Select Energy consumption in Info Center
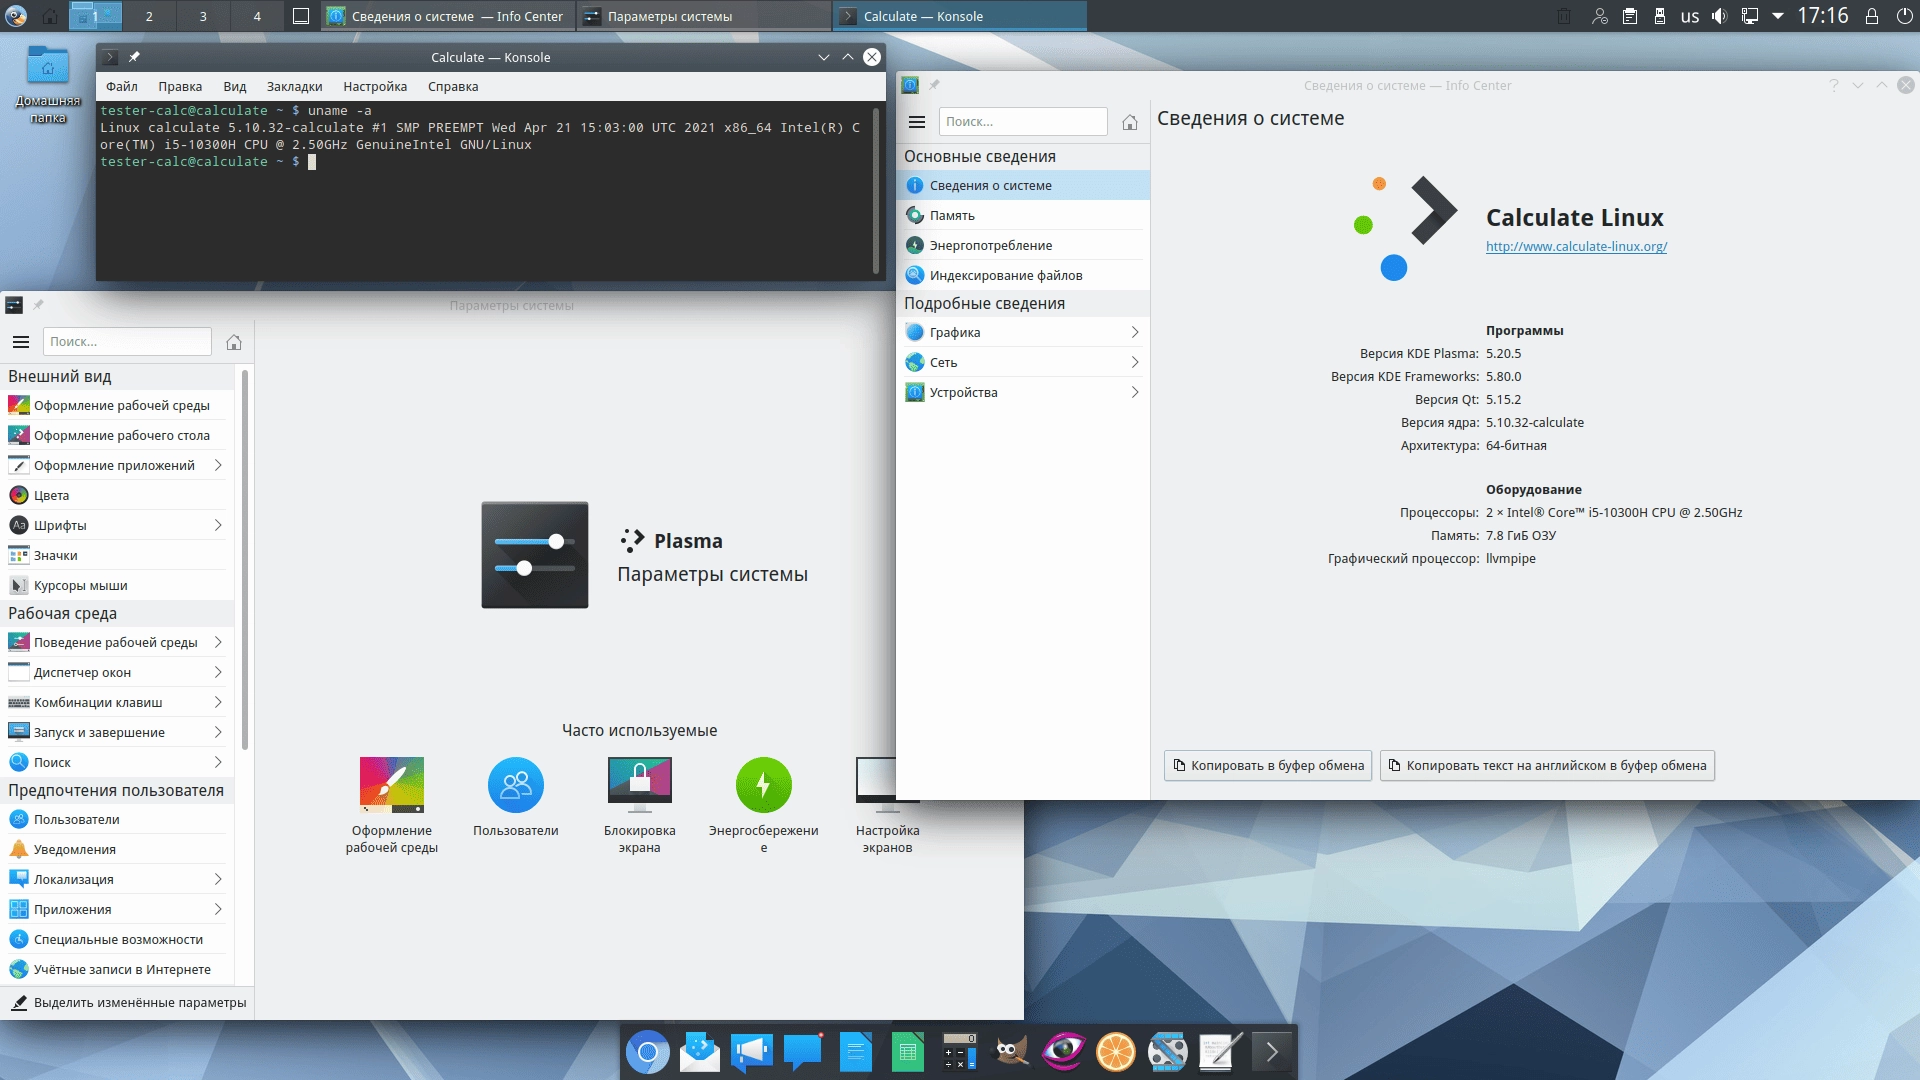Viewport: 1920px width, 1080px height. click(x=1023, y=245)
